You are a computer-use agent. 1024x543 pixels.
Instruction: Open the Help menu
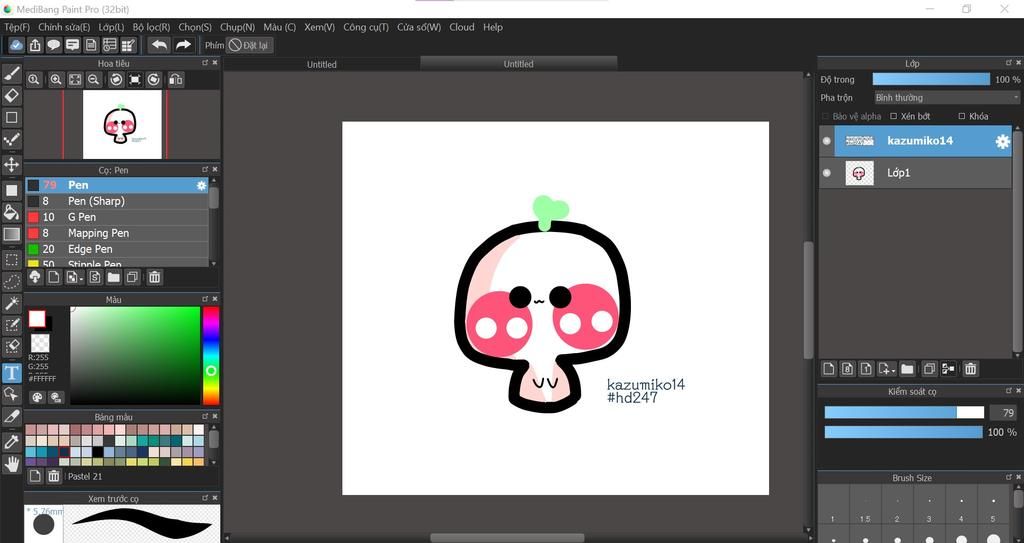[493, 27]
